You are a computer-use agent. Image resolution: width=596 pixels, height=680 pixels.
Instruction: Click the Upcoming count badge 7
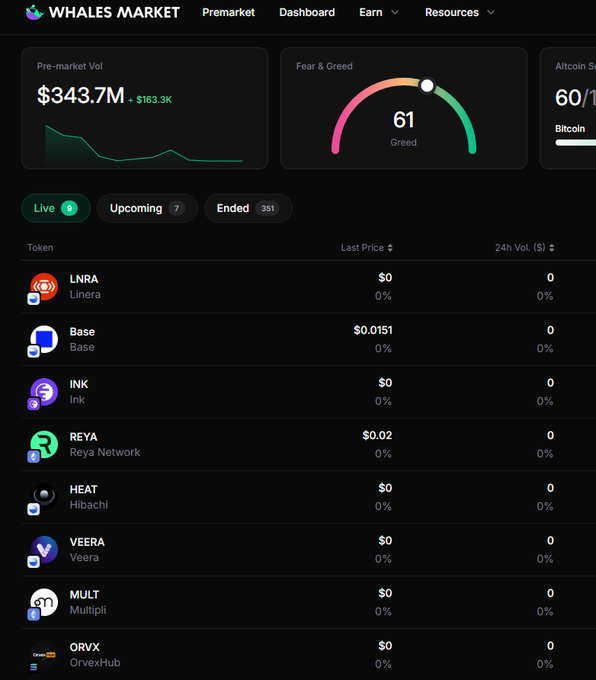[x=177, y=208]
